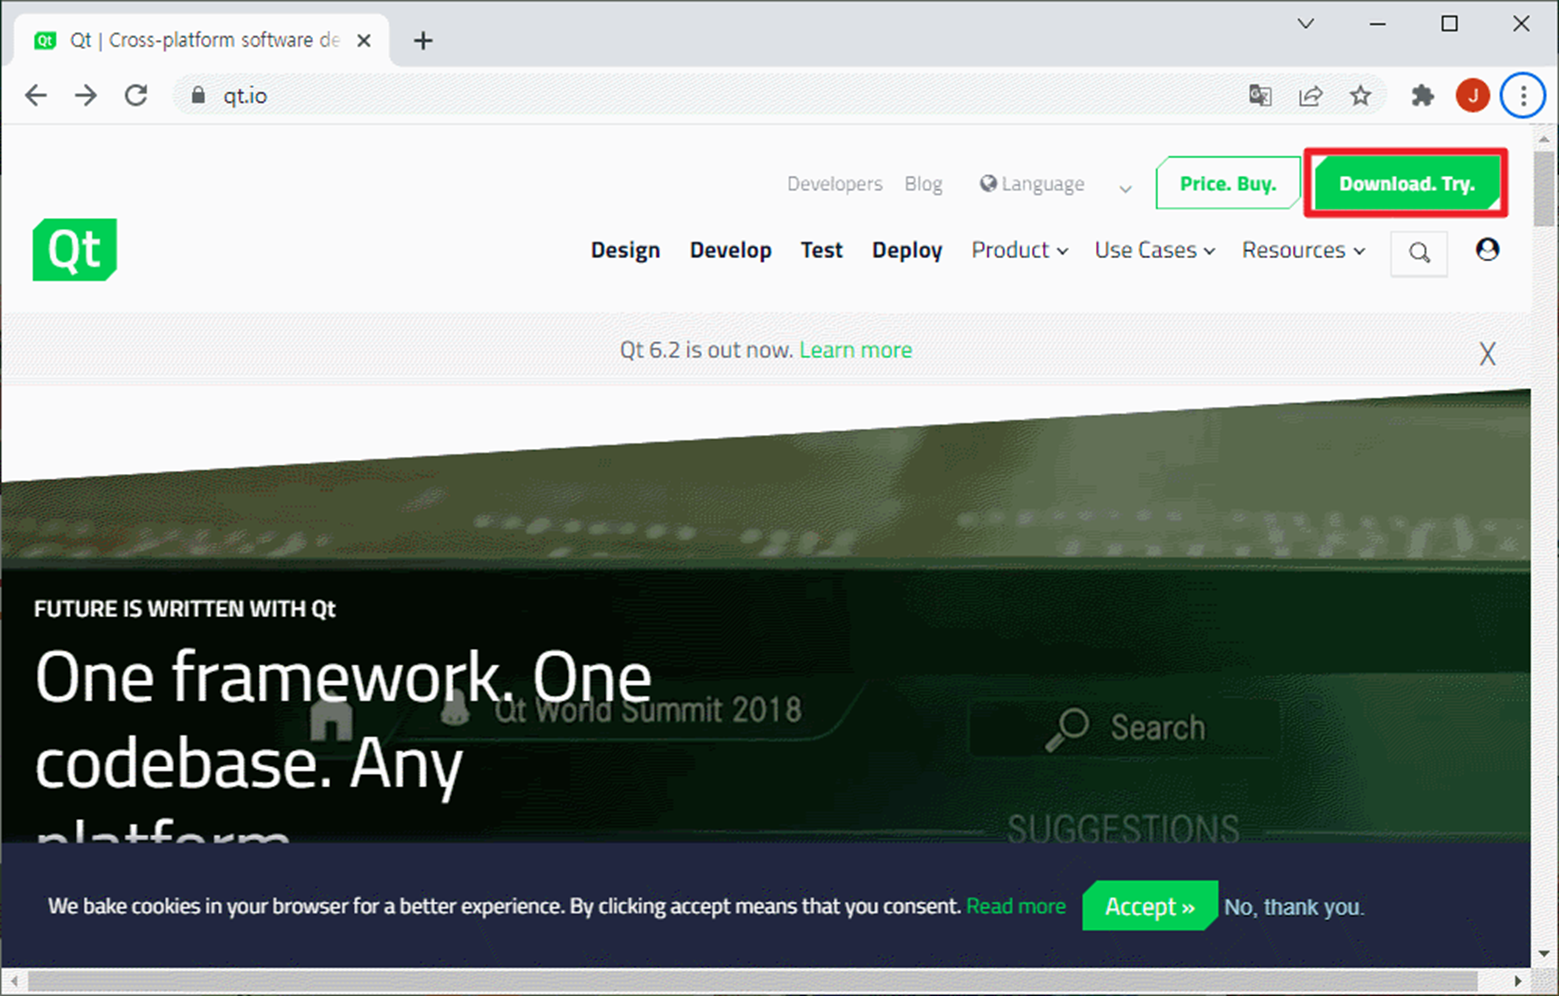Open the Design menu item
1559x996 pixels.
625,250
